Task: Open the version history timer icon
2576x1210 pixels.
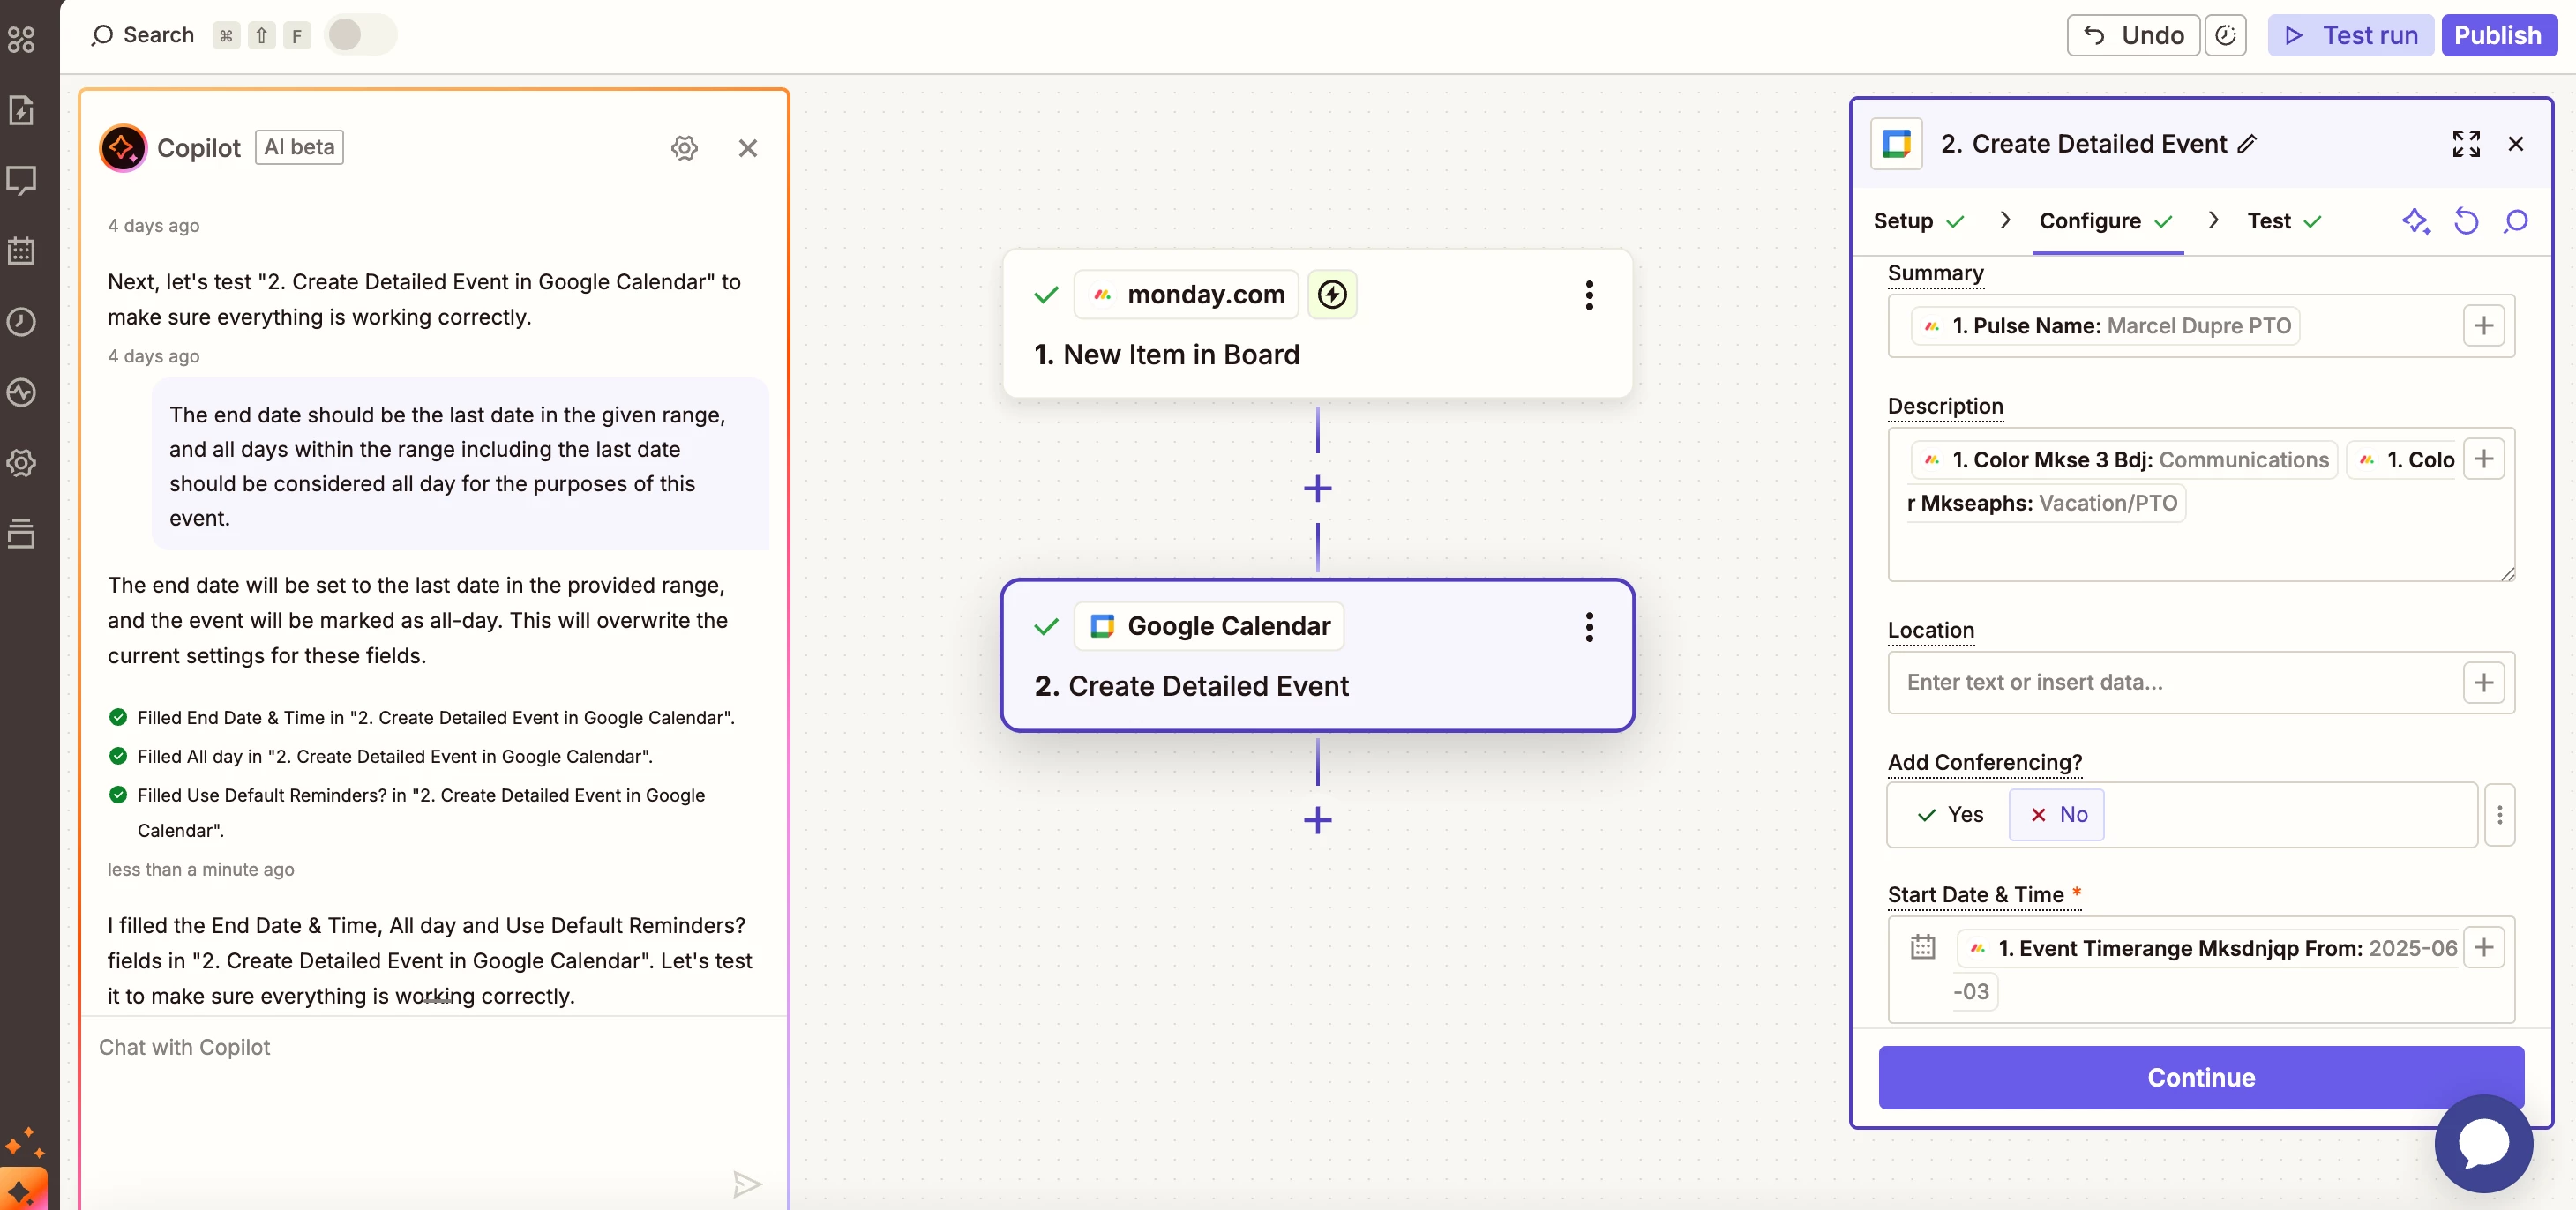Action: tap(2225, 35)
